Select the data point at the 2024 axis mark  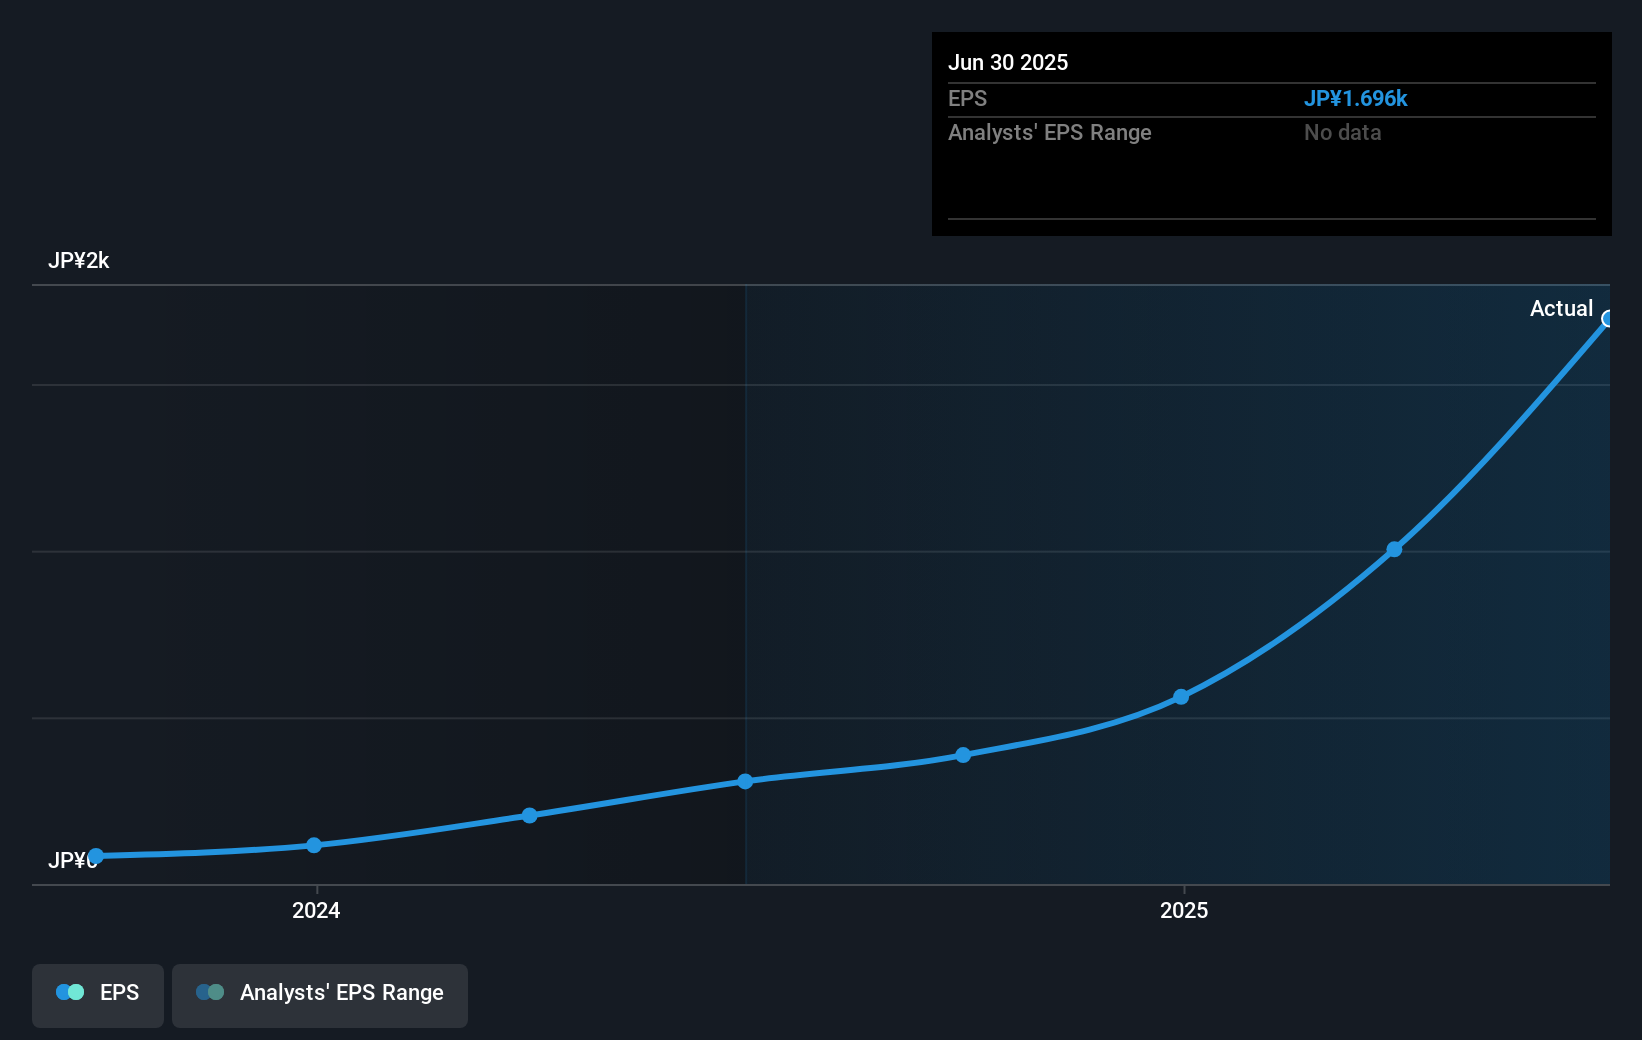[314, 845]
